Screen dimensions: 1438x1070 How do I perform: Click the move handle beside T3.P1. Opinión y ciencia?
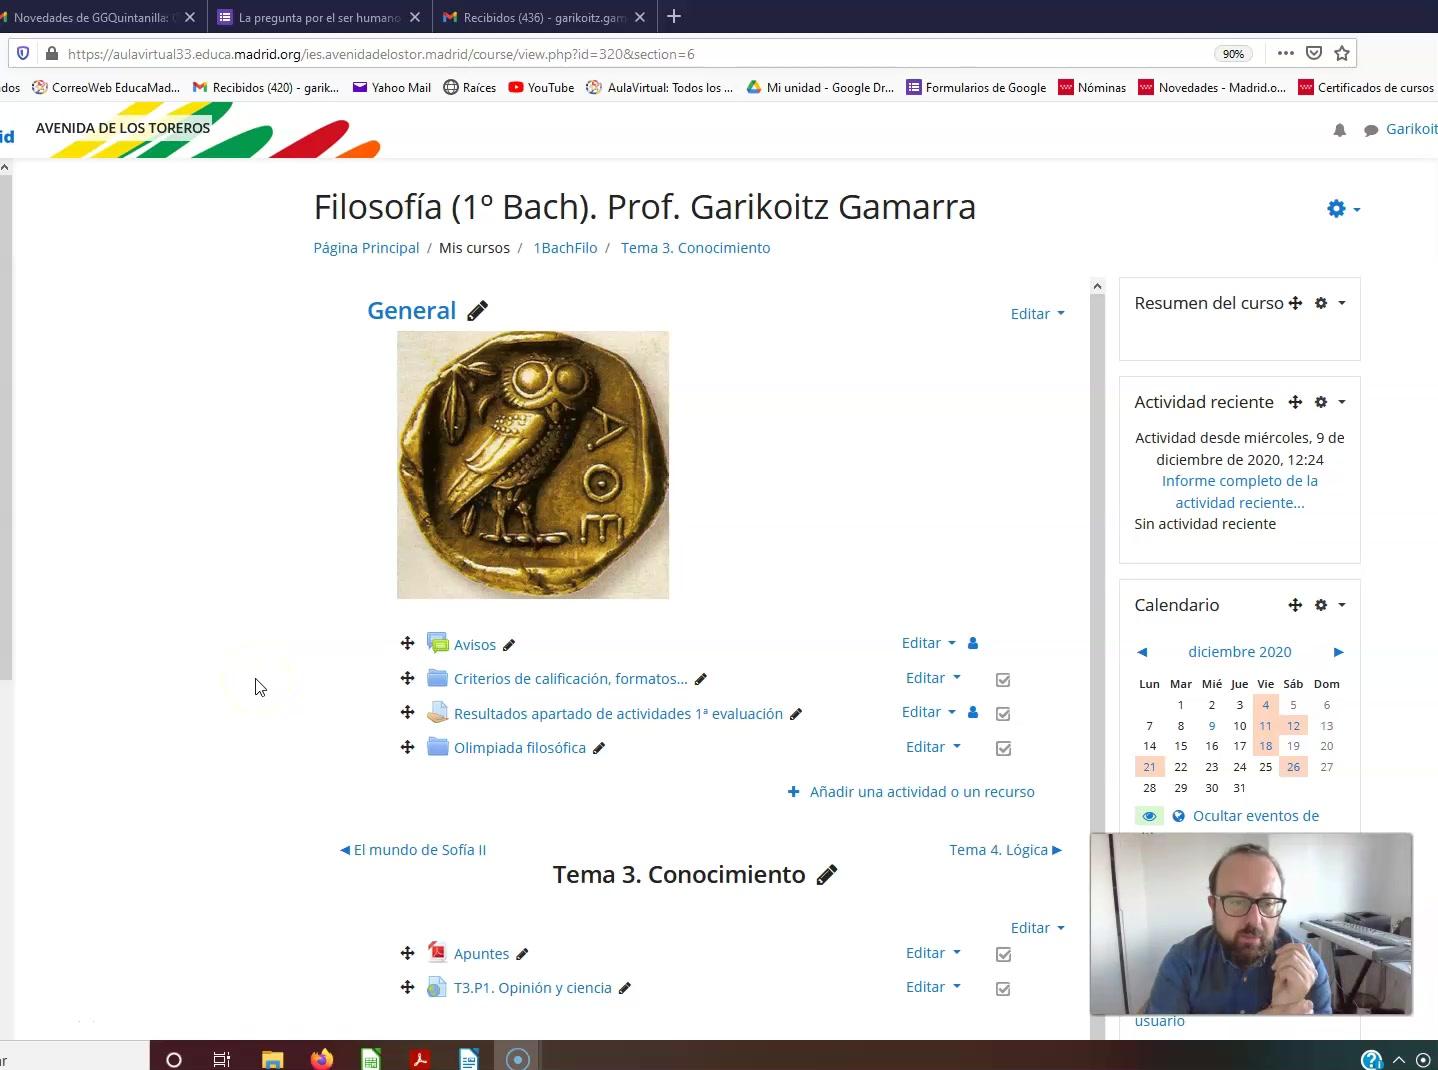[407, 987]
